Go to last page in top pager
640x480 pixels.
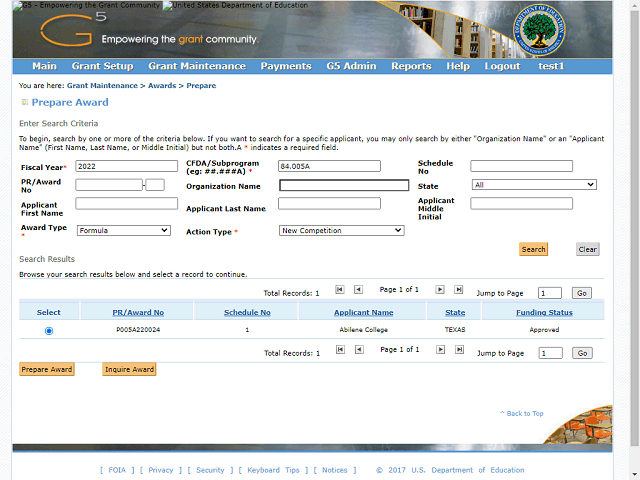click(x=459, y=289)
